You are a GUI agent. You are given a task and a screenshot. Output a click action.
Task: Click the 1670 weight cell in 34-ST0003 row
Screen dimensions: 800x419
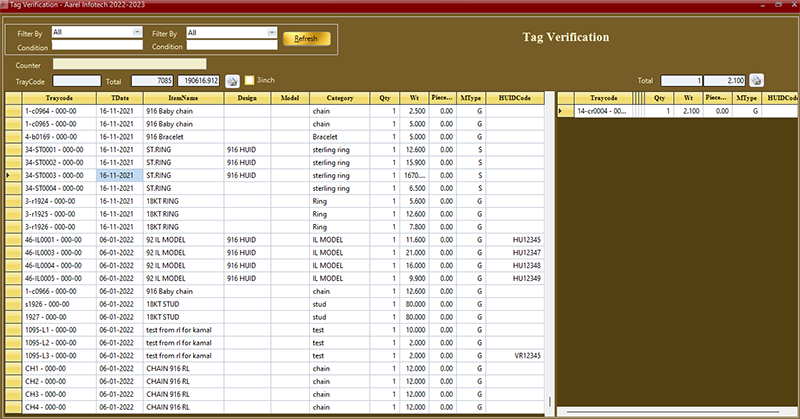click(413, 175)
